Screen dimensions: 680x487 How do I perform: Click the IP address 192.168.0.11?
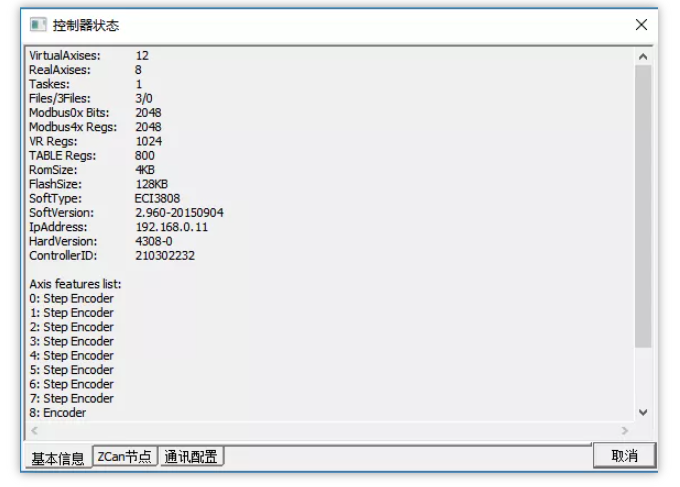172,227
